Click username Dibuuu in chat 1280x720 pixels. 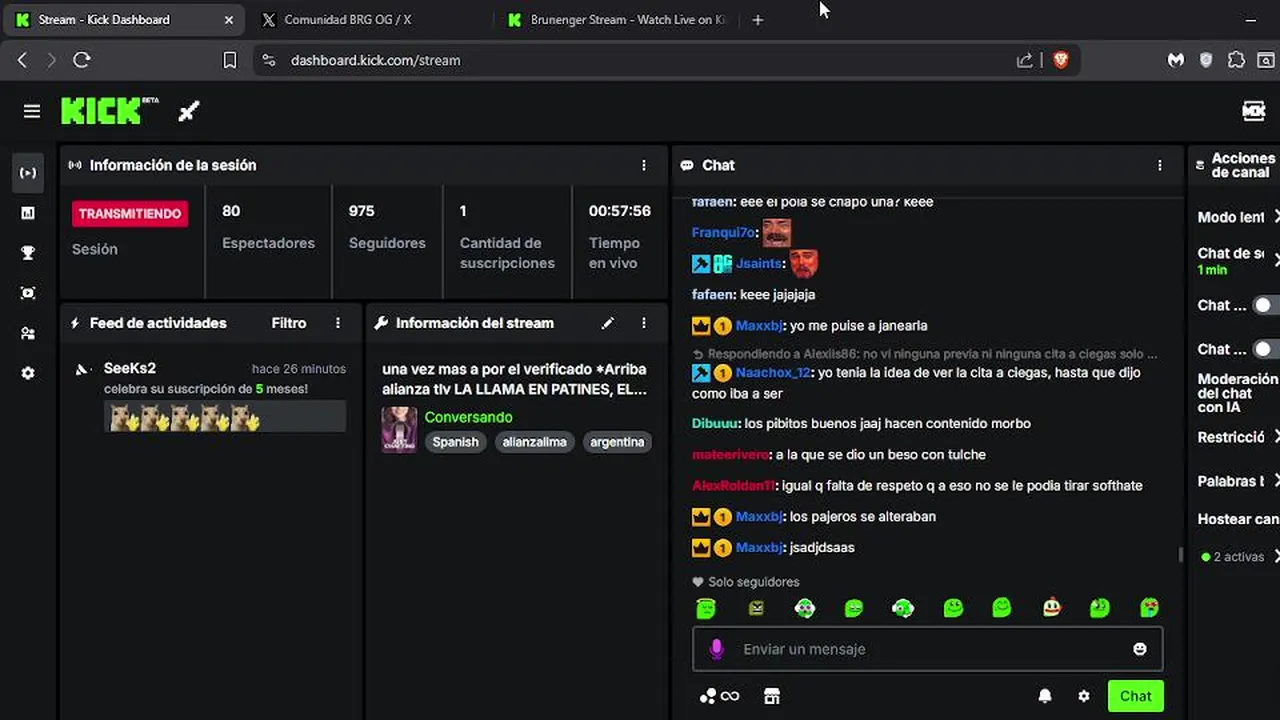(716, 423)
